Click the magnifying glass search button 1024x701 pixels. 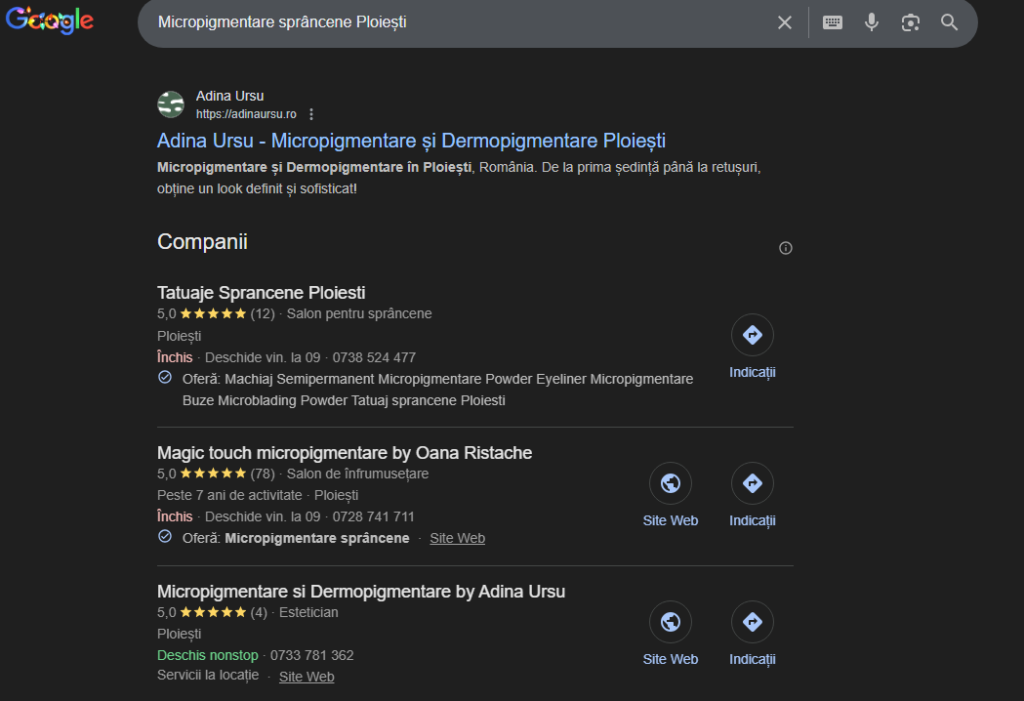pos(949,22)
